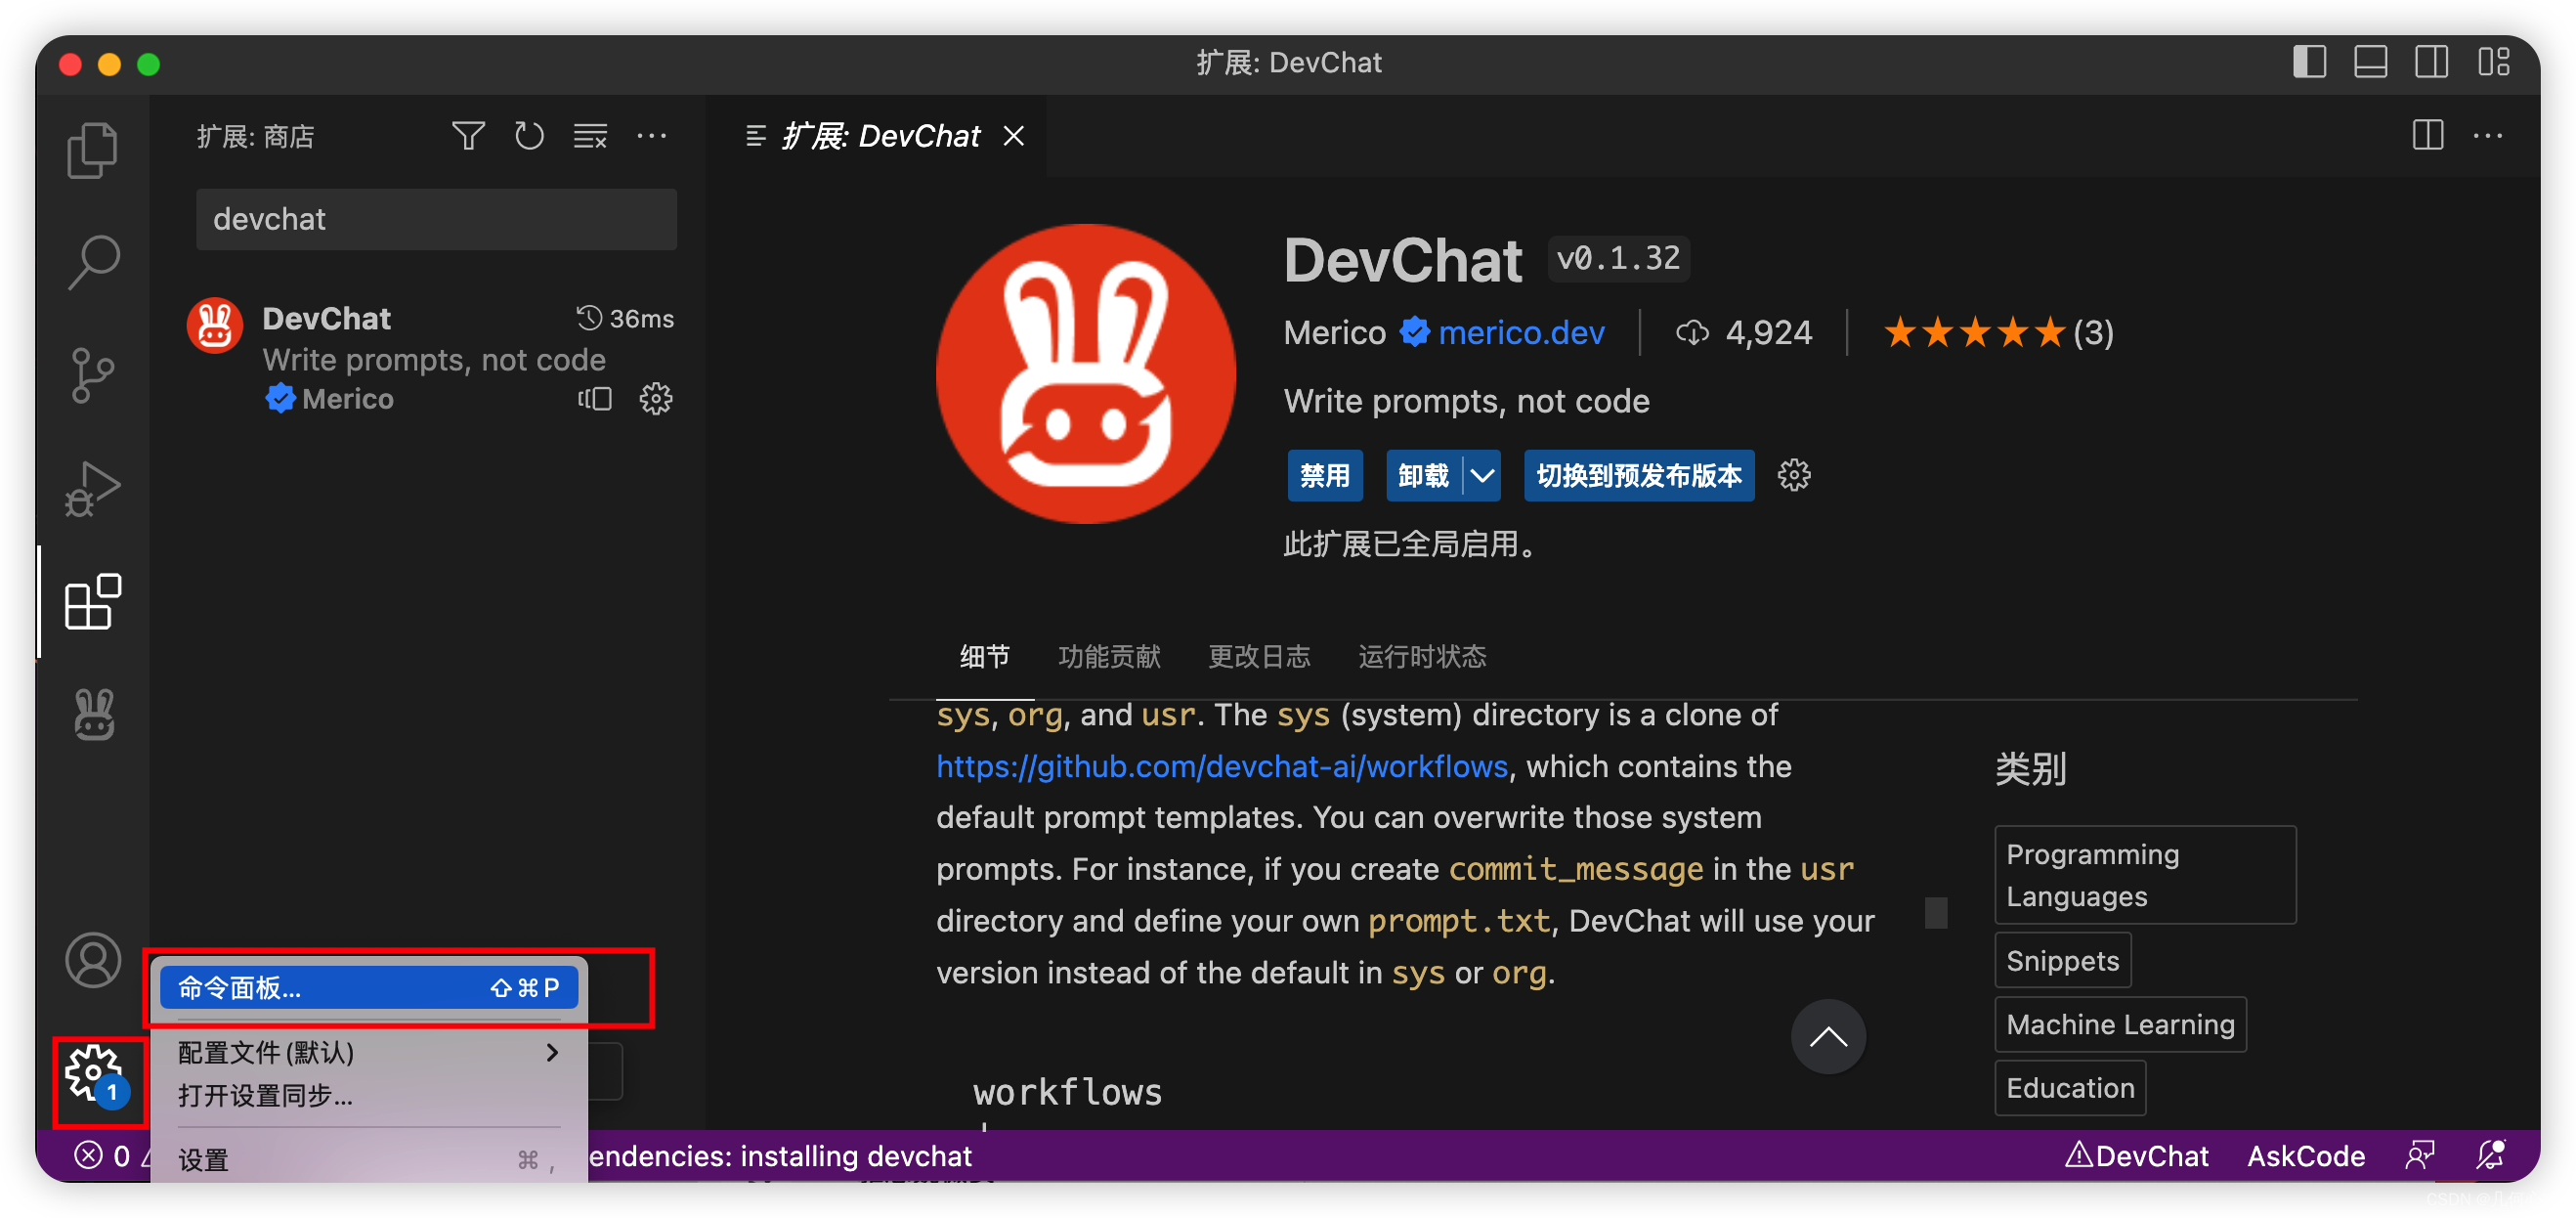Open the Search view in activity bar
Screen dimensions: 2576x1218
[x=93, y=263]
